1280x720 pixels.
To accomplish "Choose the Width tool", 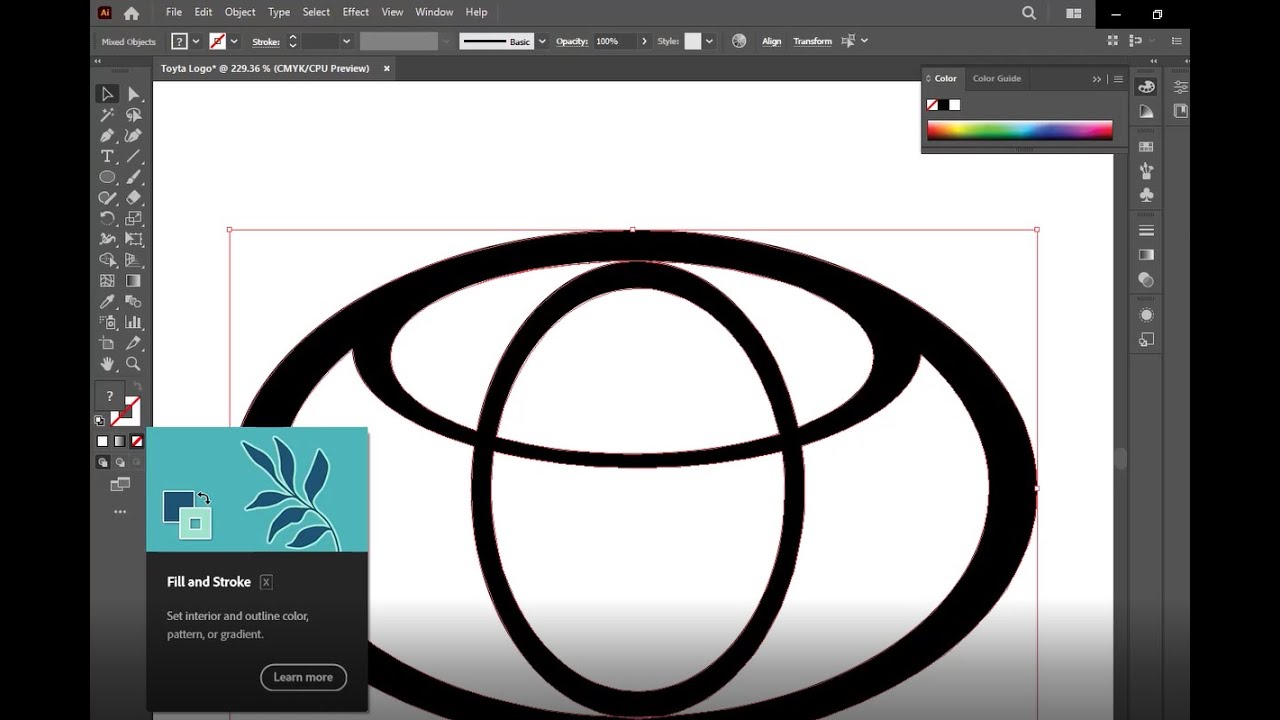I will 107,239.
